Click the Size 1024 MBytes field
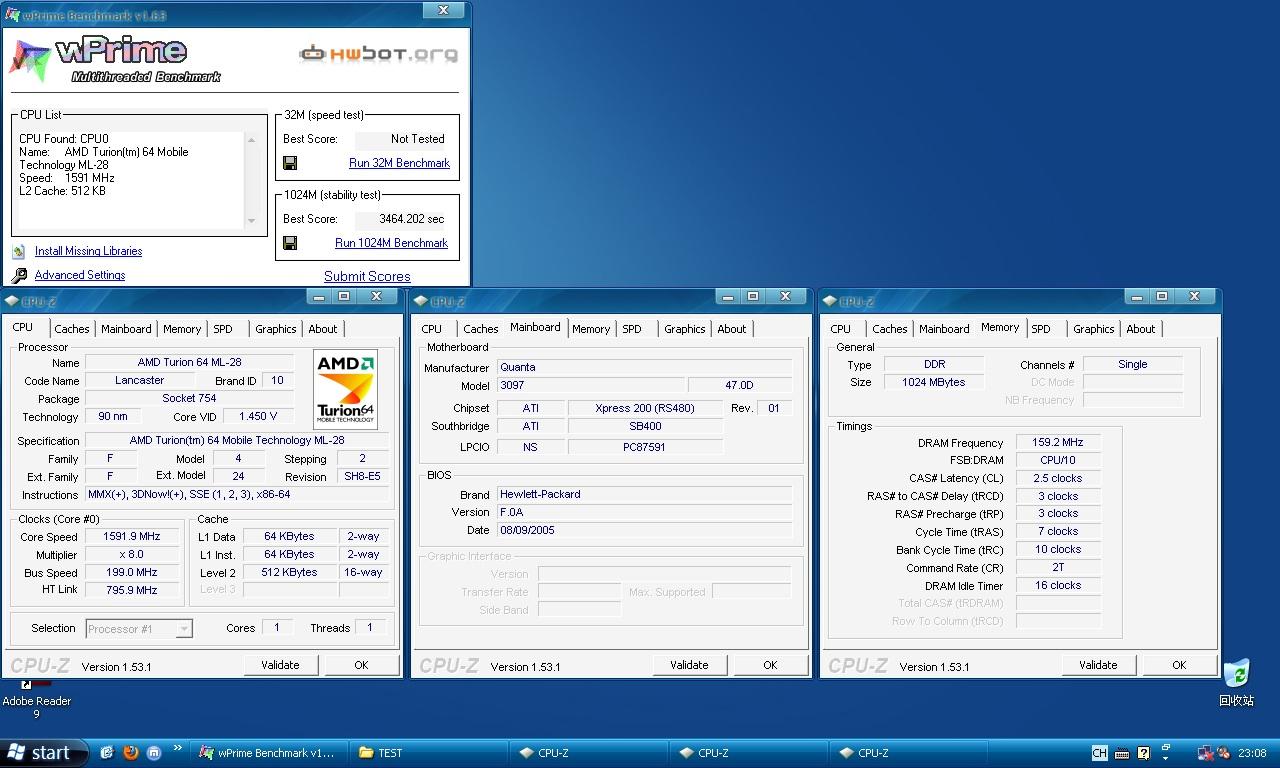This screenshot has height=768, width=1280. point(933,382)
